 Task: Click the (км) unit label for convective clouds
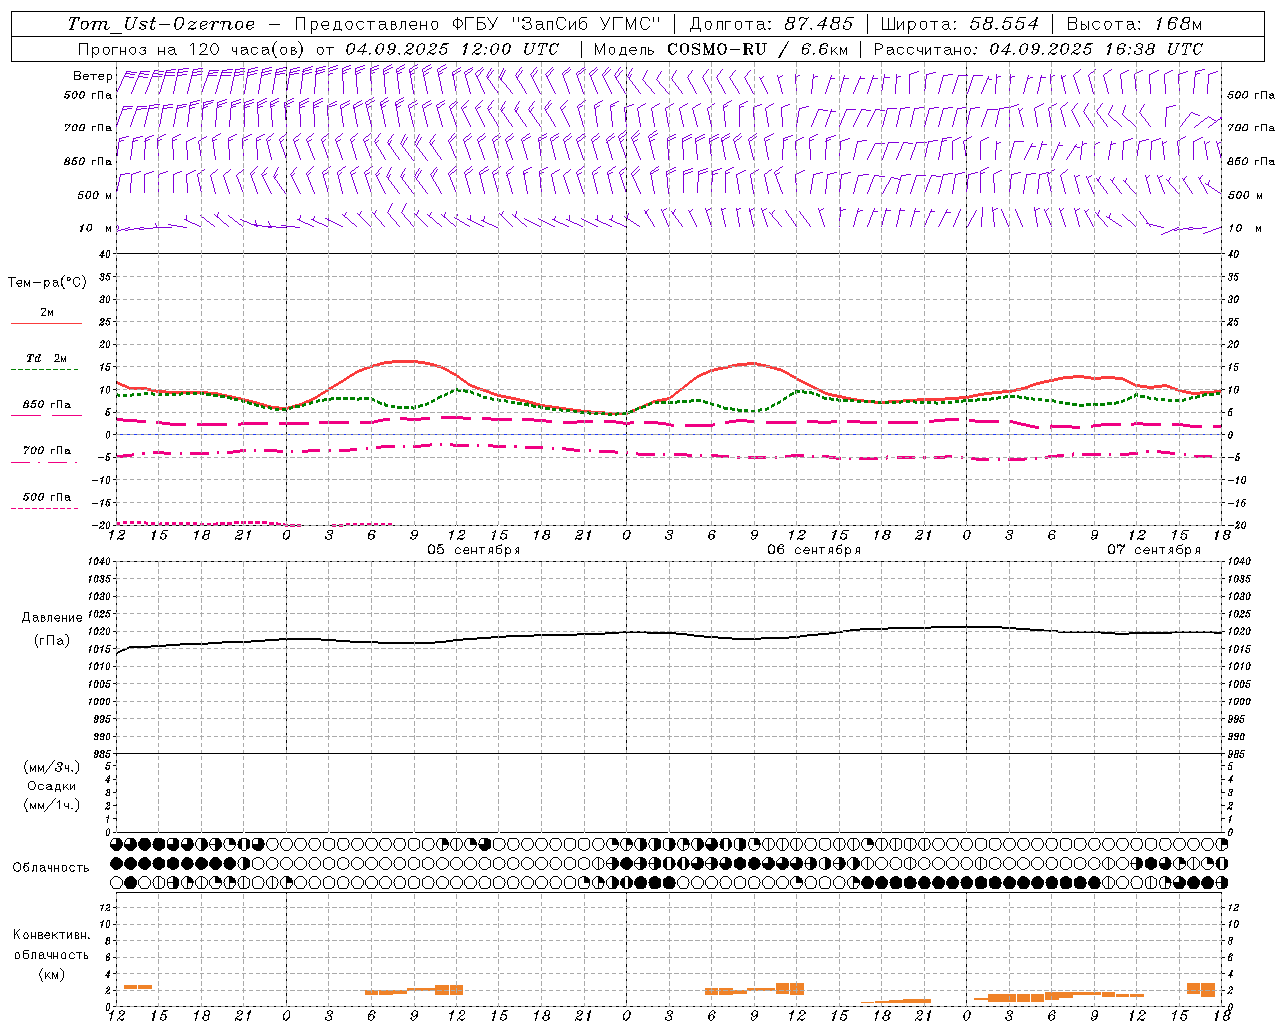tap(51, 974)
